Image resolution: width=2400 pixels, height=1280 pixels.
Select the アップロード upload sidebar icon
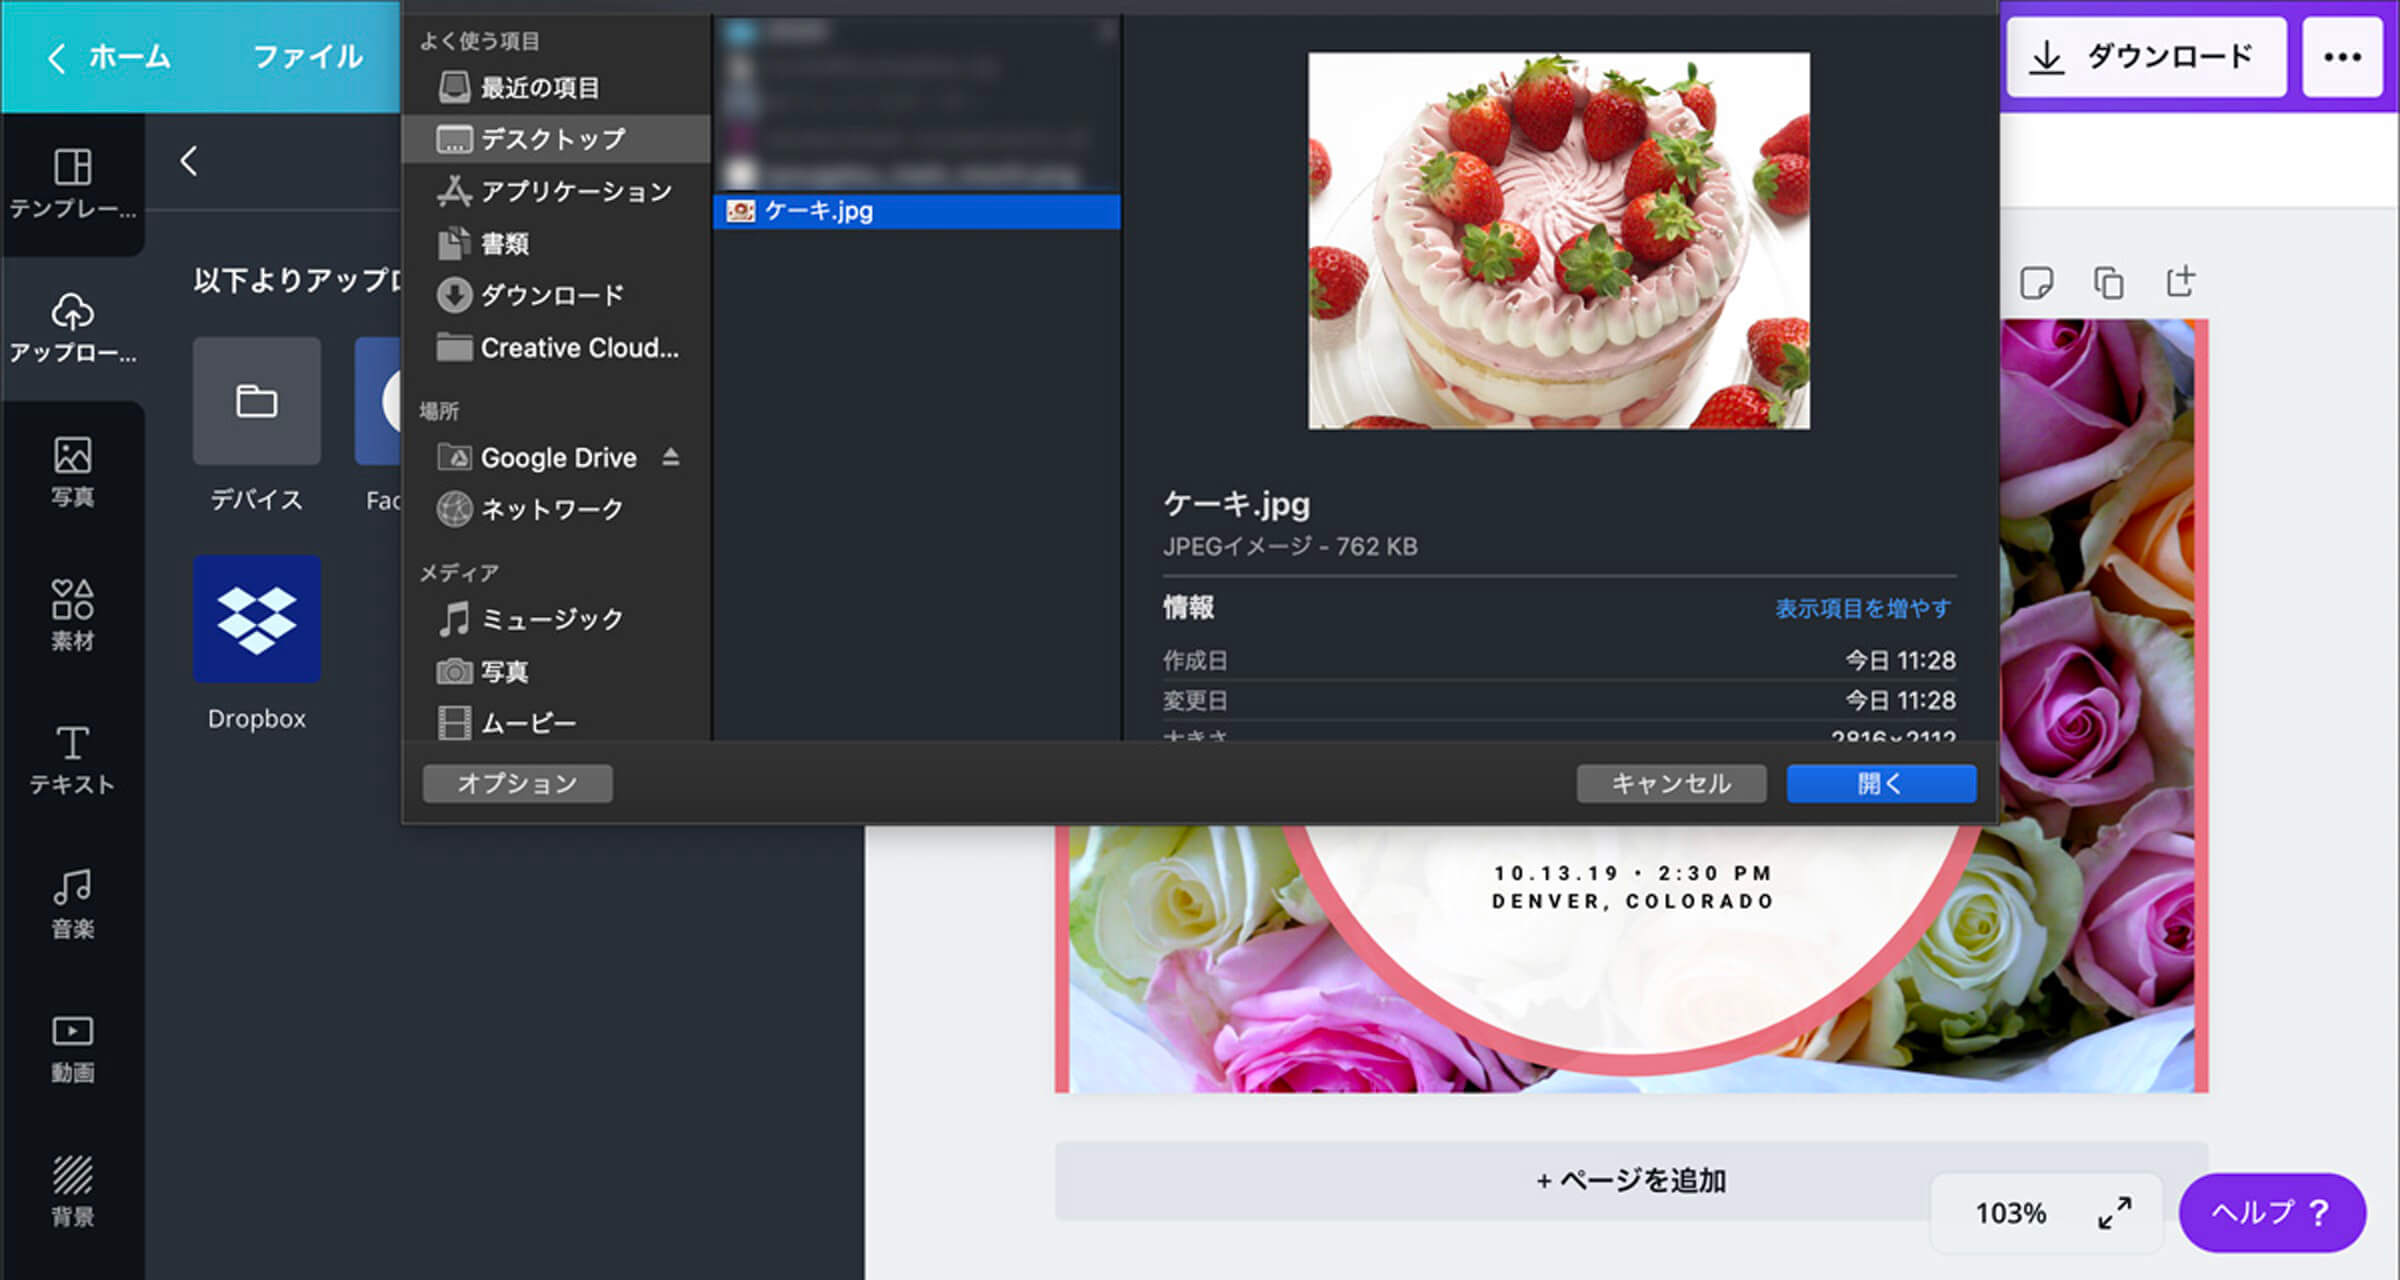72,328
